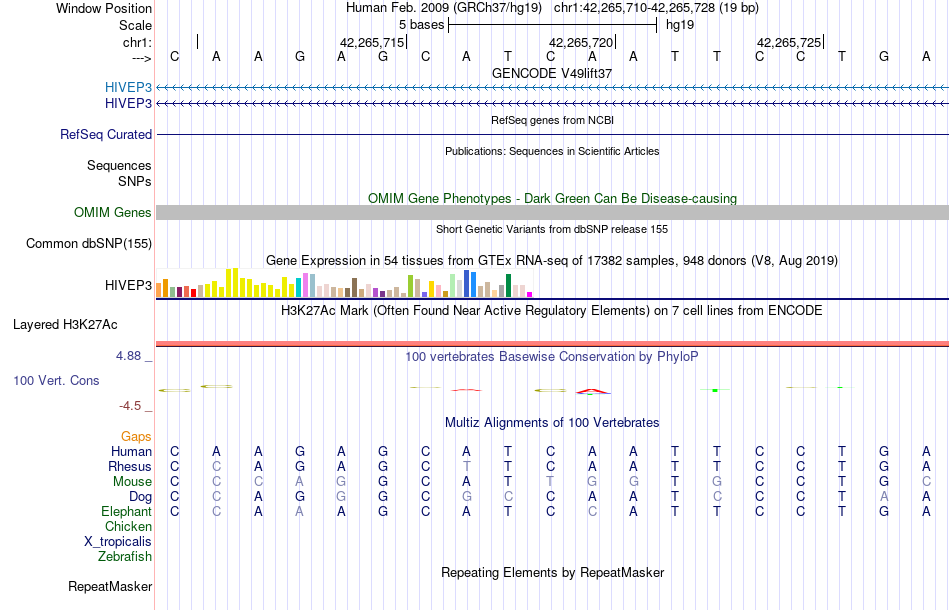Click the orange "Gaps" row label
The height and width of the screenshot is (610, 950).
point(136,437)
